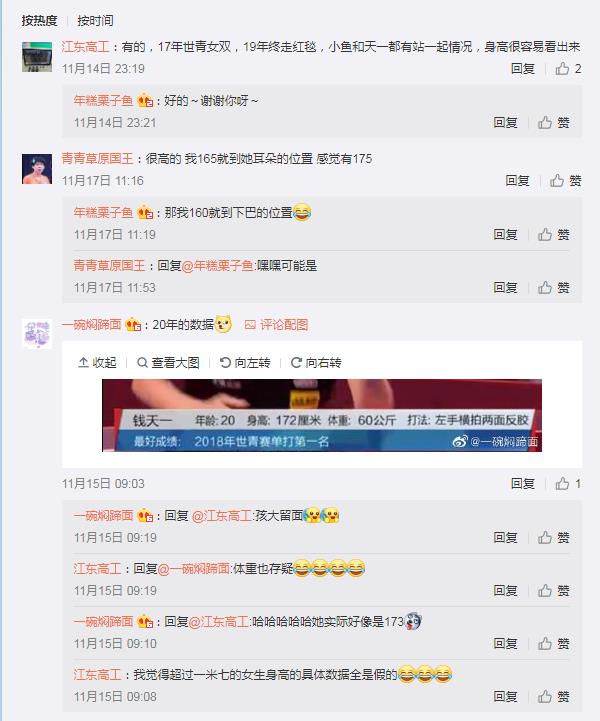600x721 pixels.
Task: Click the 评论配图 picture icon link
Action: pos(276,325)
